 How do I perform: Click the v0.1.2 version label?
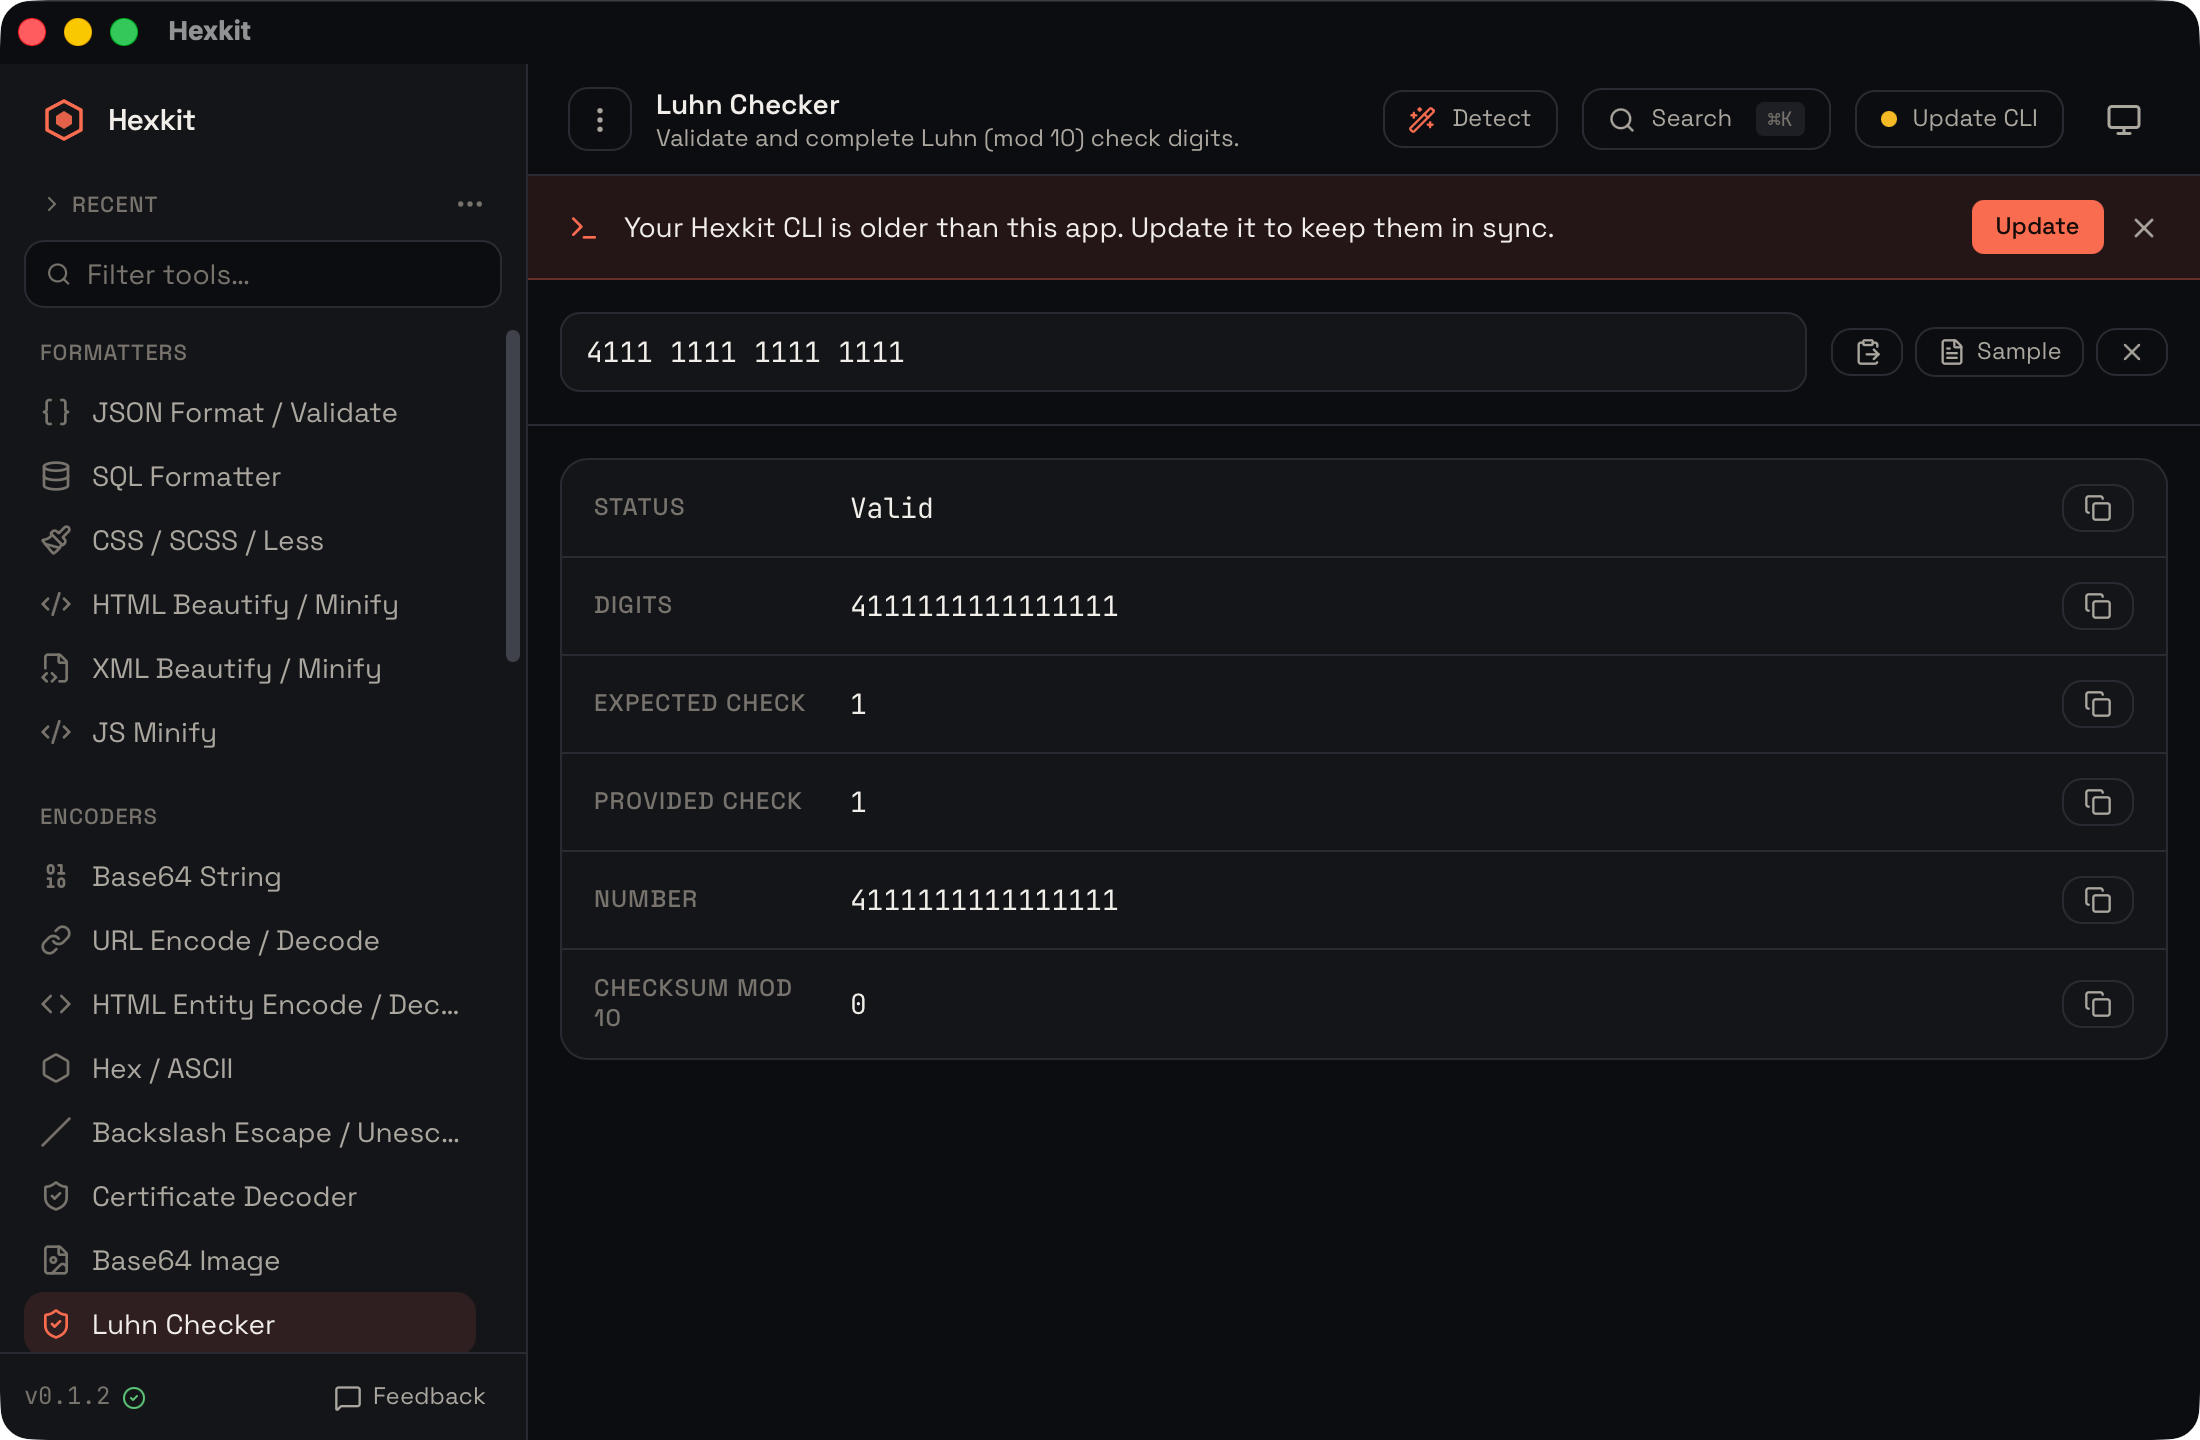pyautogui.click(x=67, y=1397)
